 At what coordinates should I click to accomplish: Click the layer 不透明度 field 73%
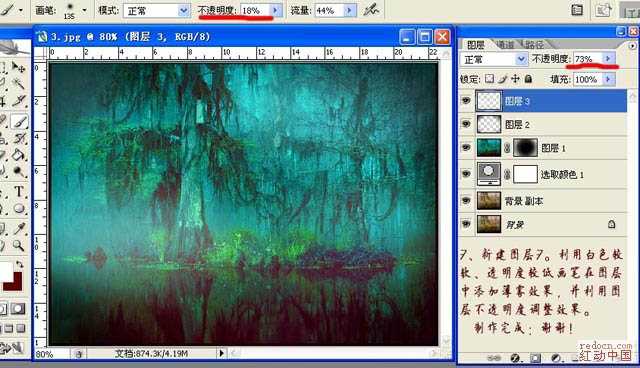[588, 59]
